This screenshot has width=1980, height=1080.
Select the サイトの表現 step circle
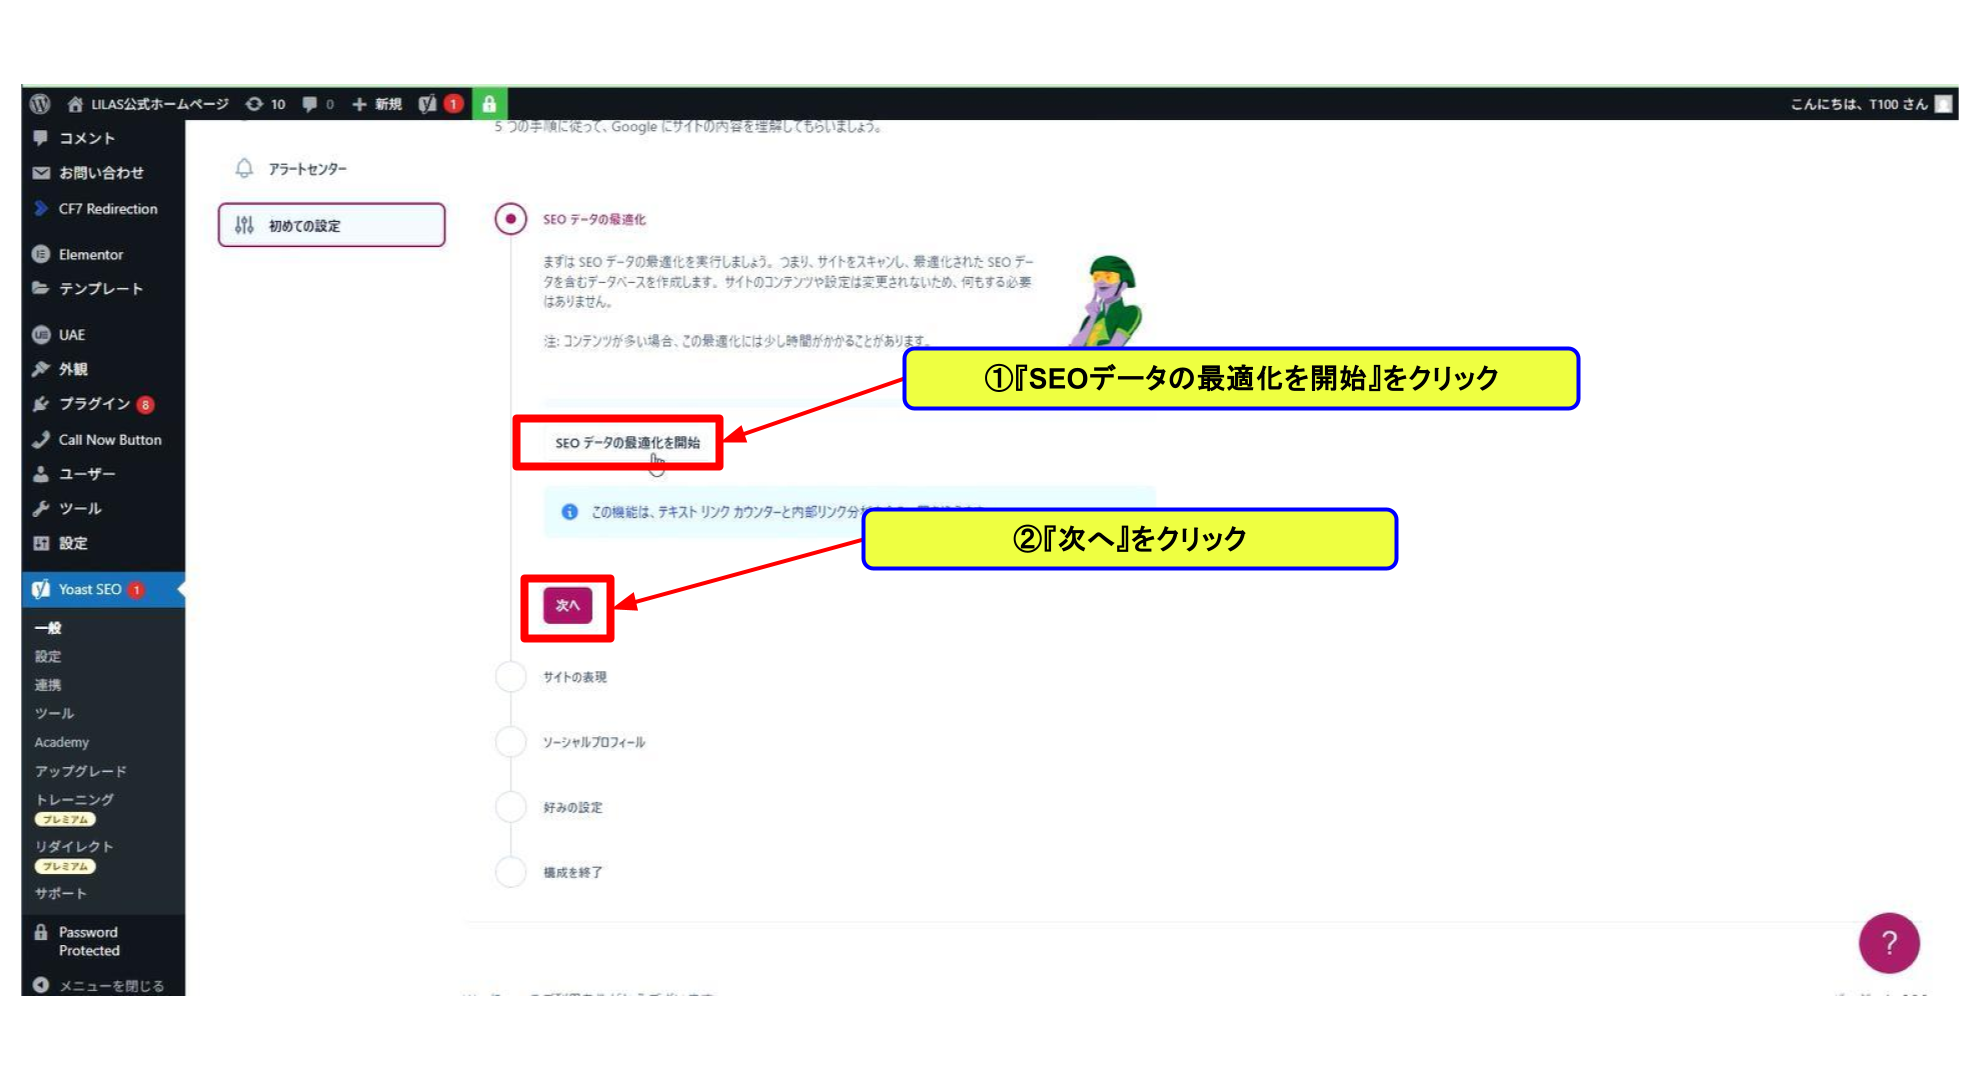click(x=511, y=677)
